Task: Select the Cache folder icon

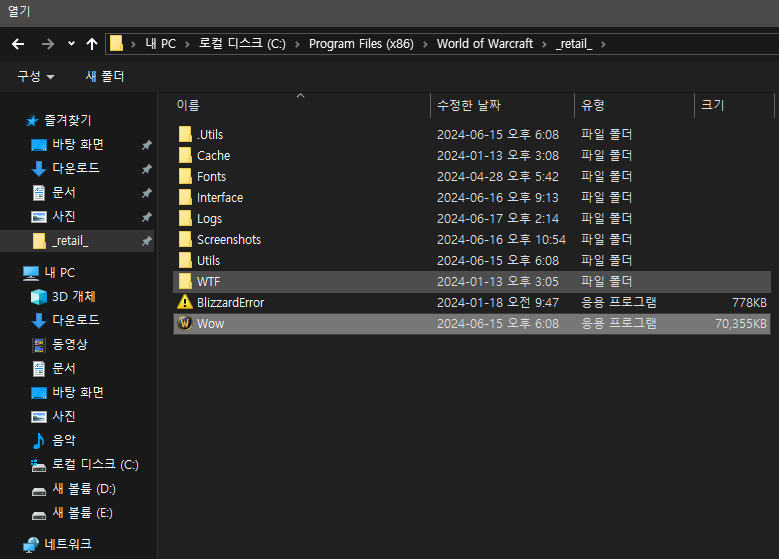Action: point(185,155)
